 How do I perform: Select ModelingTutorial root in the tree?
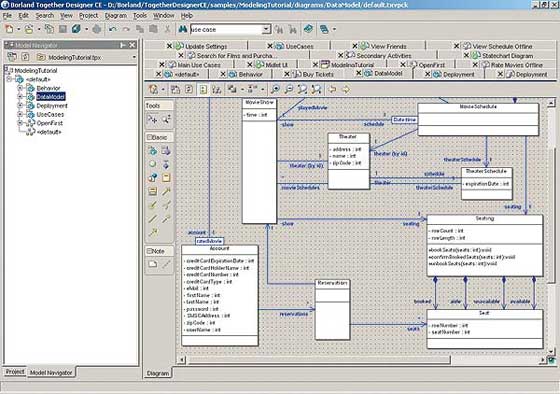(36, 71)
